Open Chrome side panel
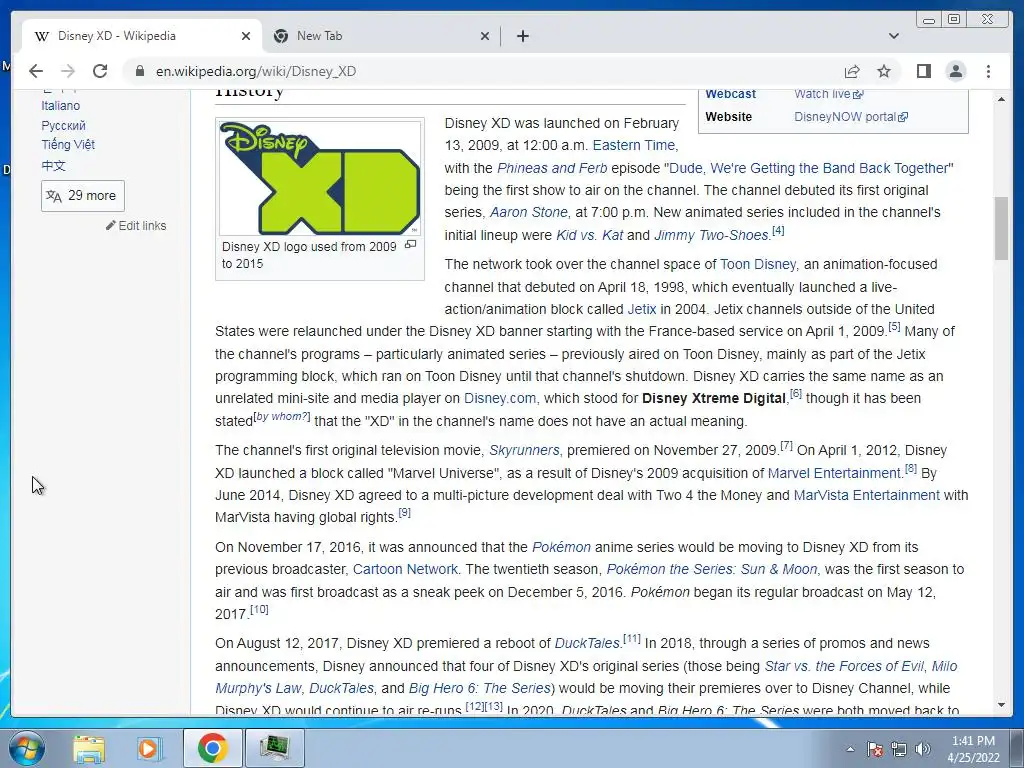The width and height of the screenshot is (1024, 768). pos(923,71)
